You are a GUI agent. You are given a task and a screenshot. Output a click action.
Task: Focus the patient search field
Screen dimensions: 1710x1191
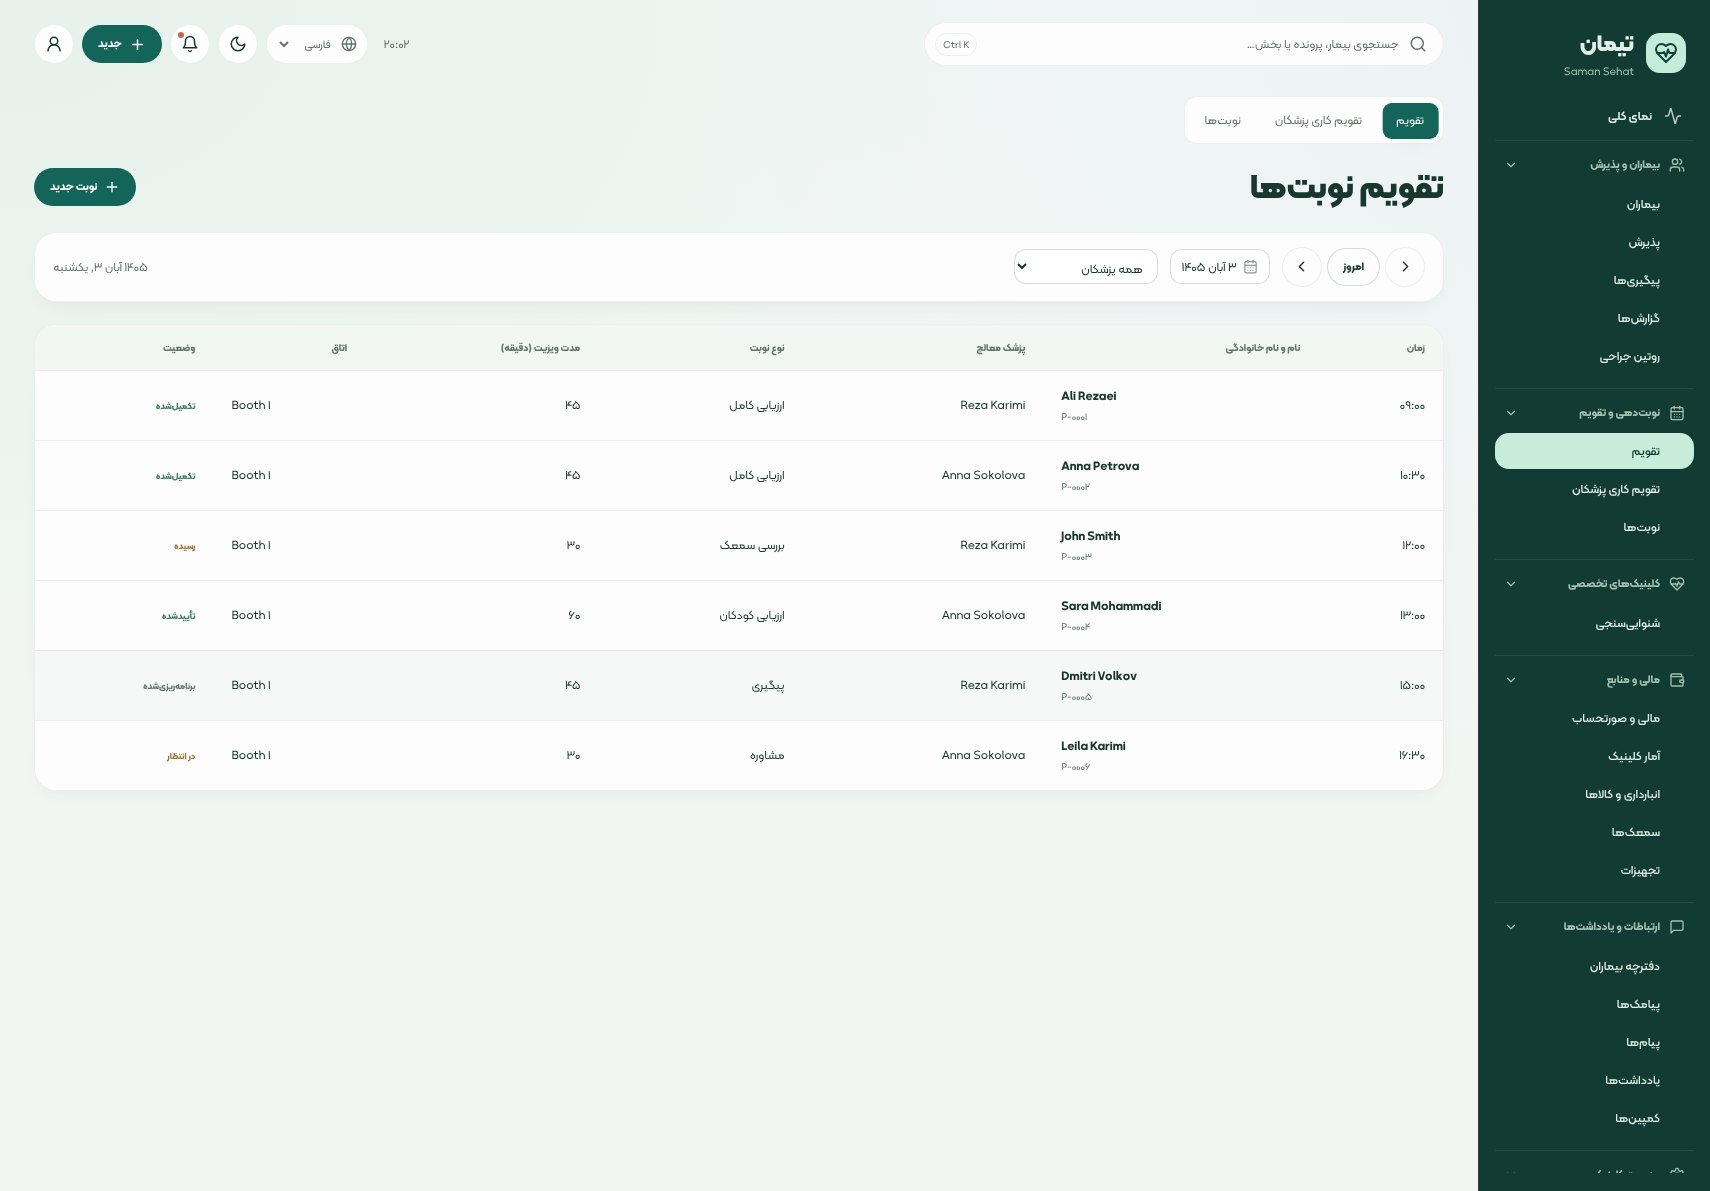[1184, 44]
